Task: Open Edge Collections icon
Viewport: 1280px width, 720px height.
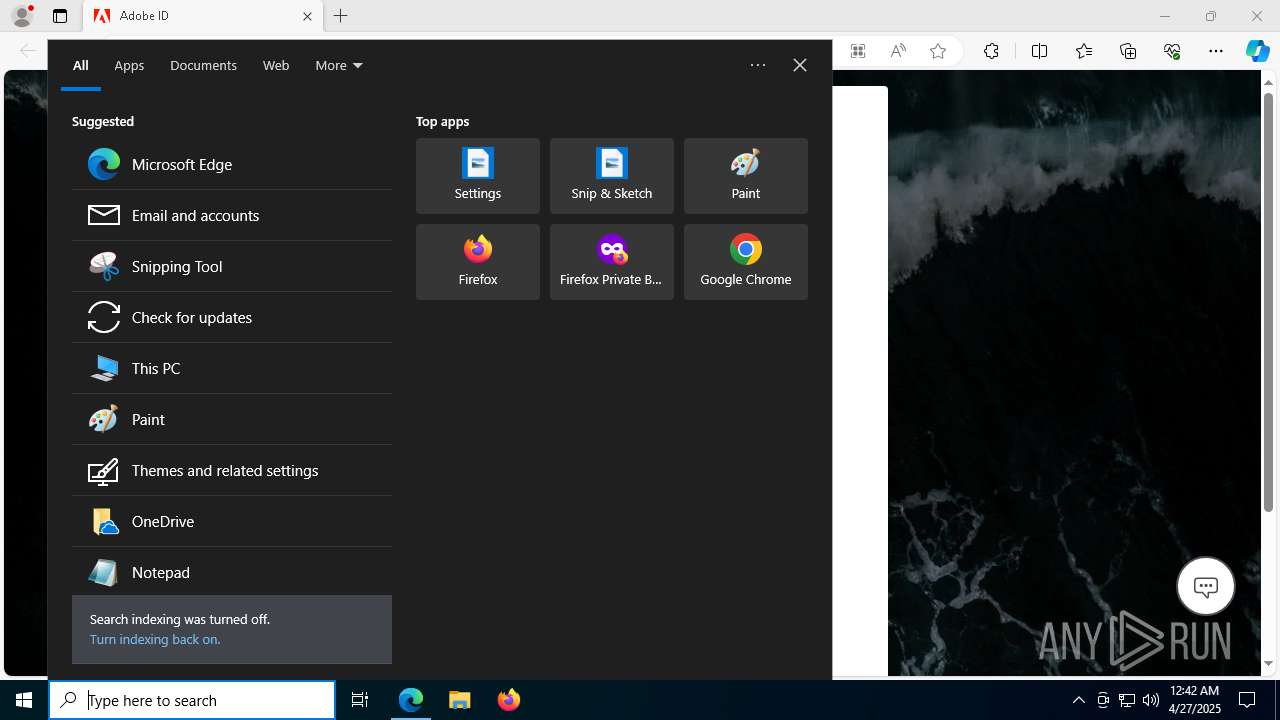Action: (1128, 51)
